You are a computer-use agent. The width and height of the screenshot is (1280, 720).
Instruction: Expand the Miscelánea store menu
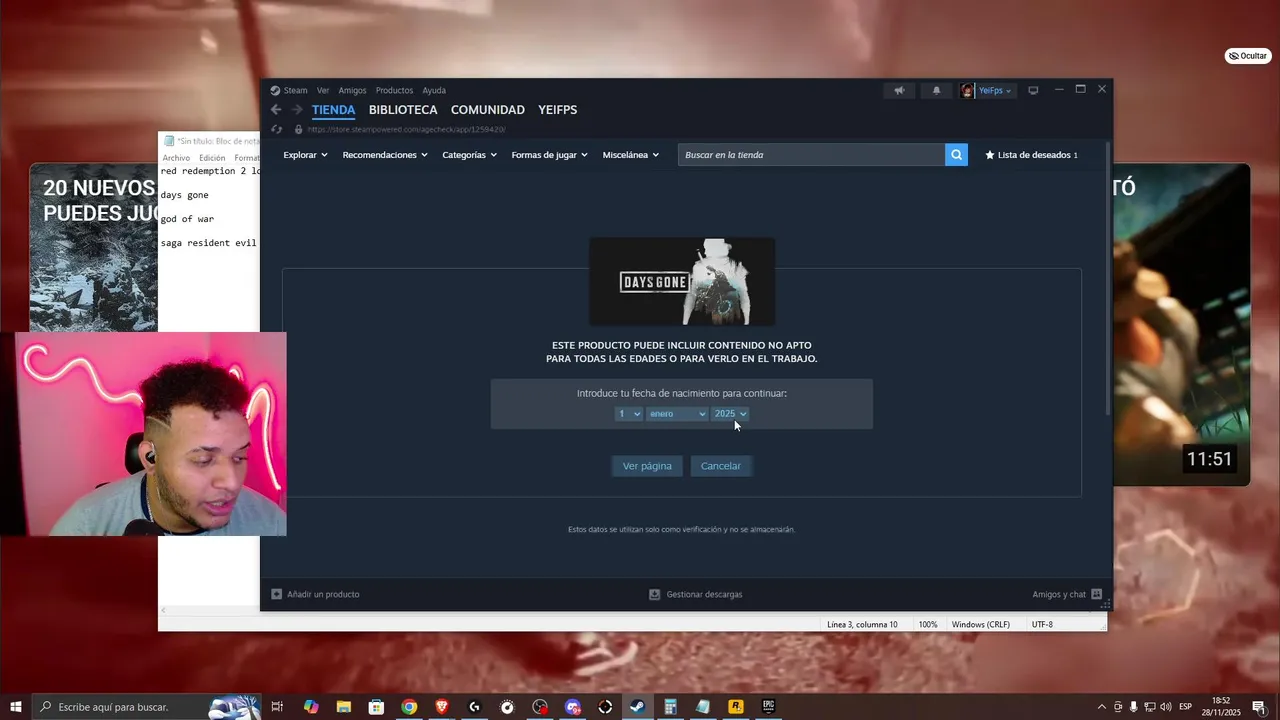coord(631,155)
